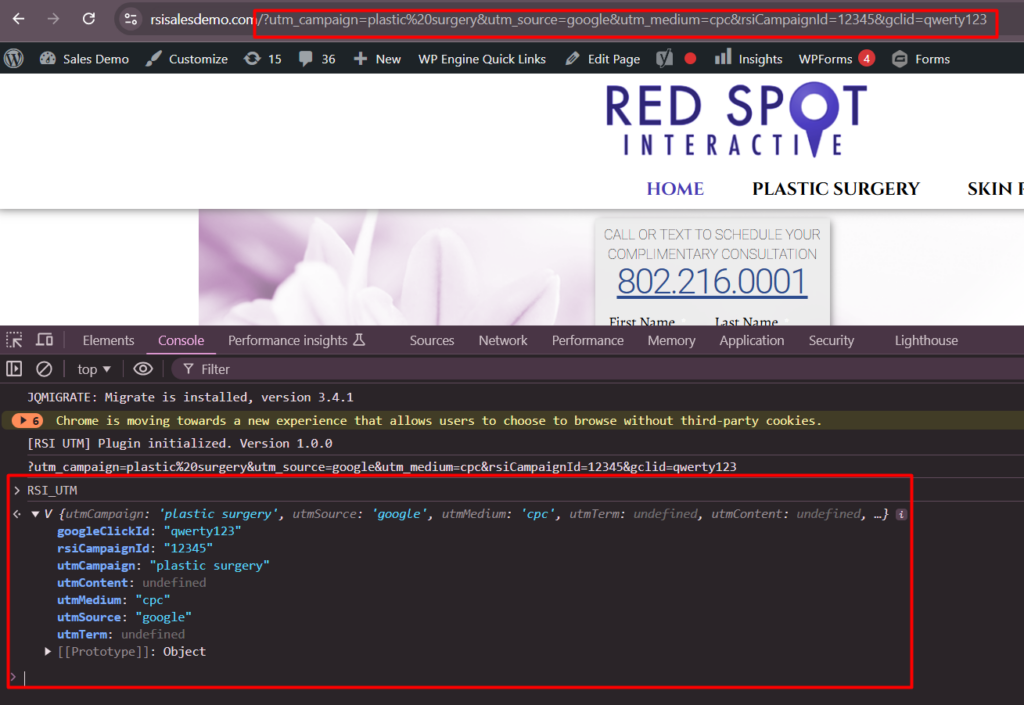
Task: Open the Forms admin bar item
Action: click(x=921, y=59)
